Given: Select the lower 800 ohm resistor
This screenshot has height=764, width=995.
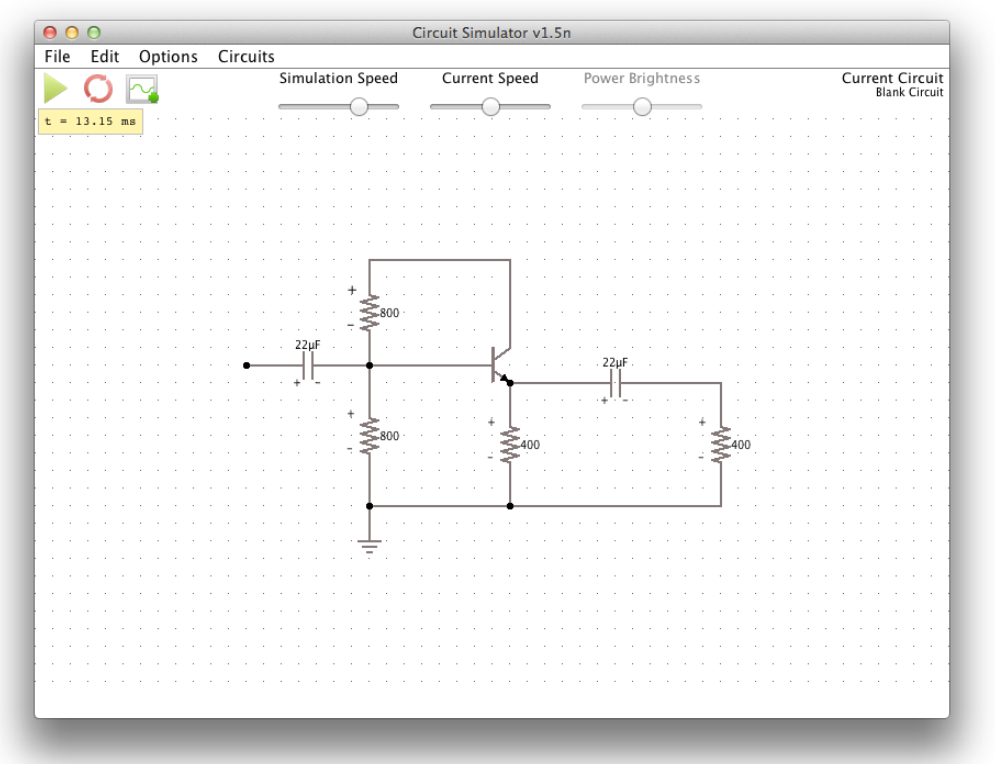Looking at the screenshot, I should click(x=369, y=436).
